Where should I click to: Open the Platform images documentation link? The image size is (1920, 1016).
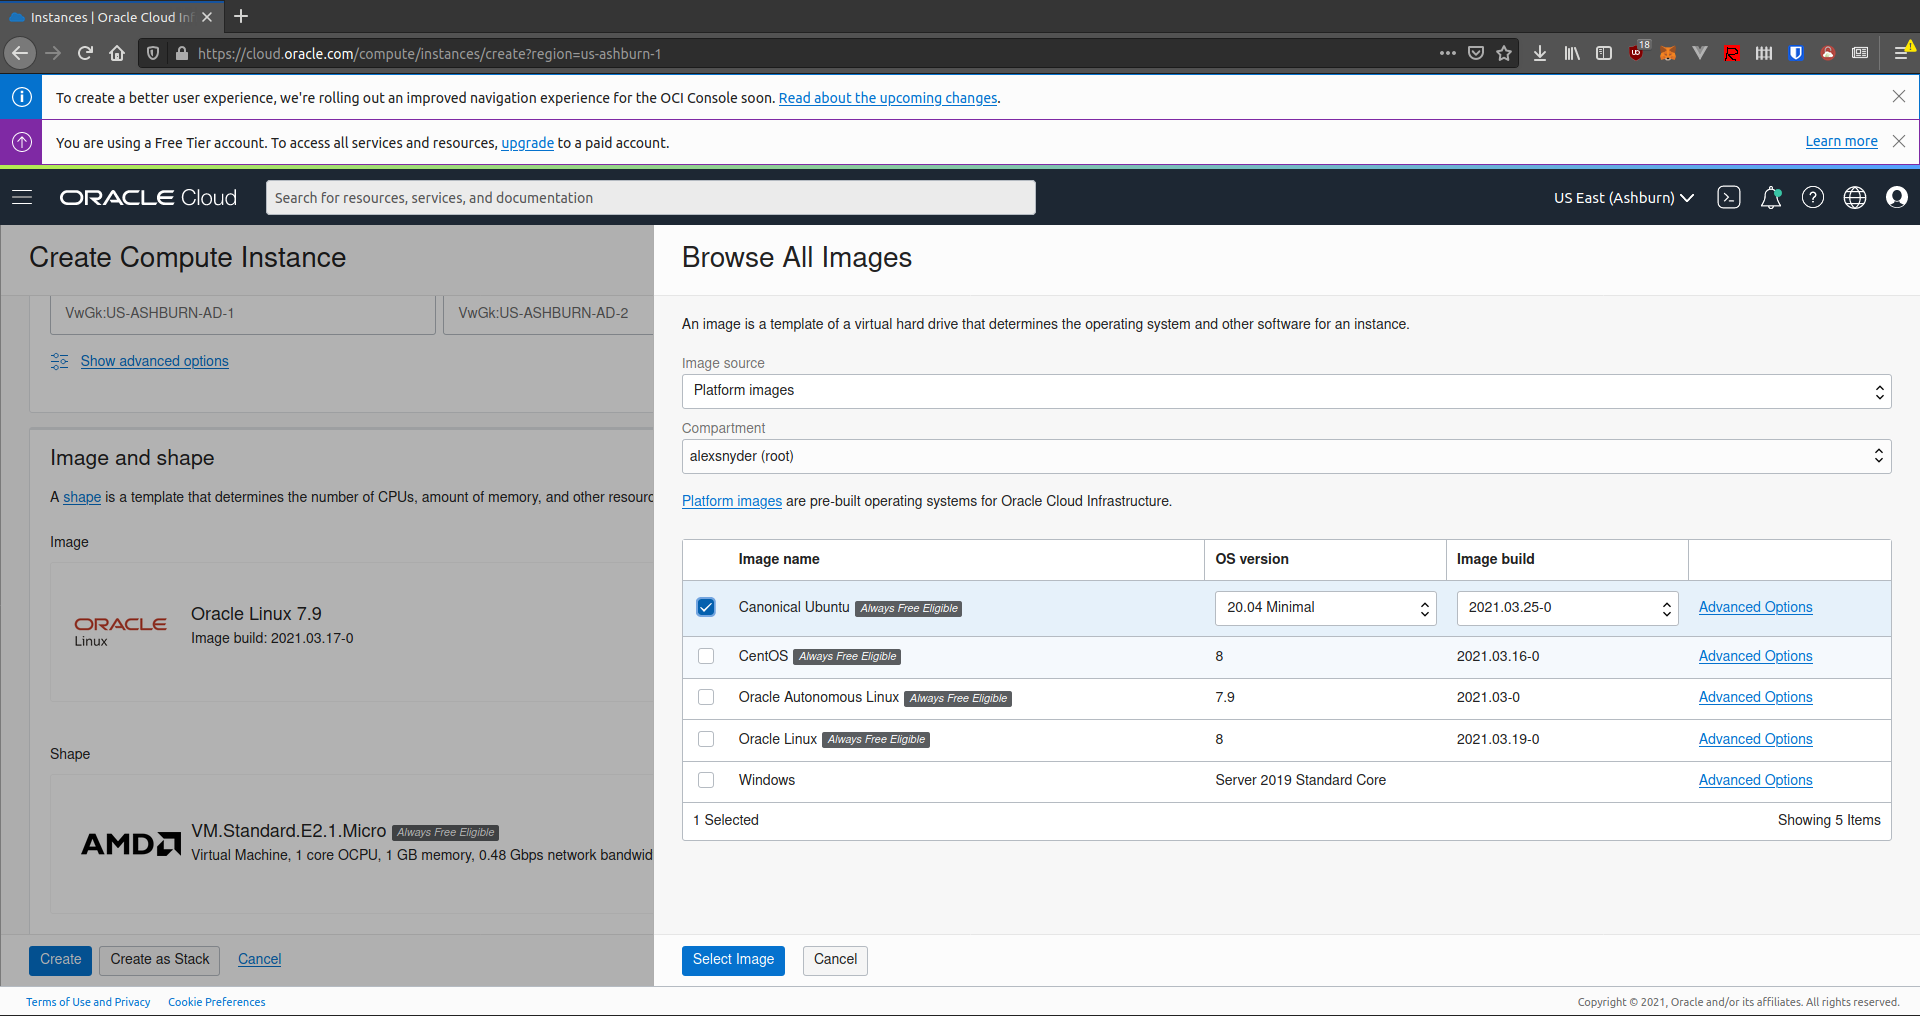[x=732, y=501]
